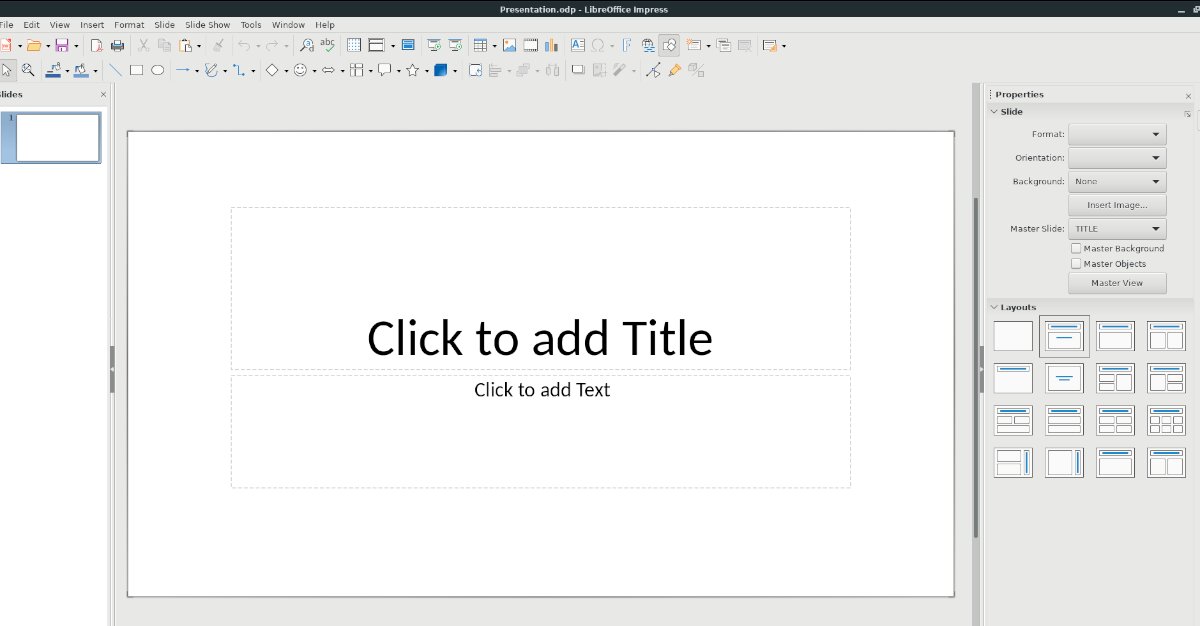Click the Spelling check icon
1200x626 pixels.
327,45
